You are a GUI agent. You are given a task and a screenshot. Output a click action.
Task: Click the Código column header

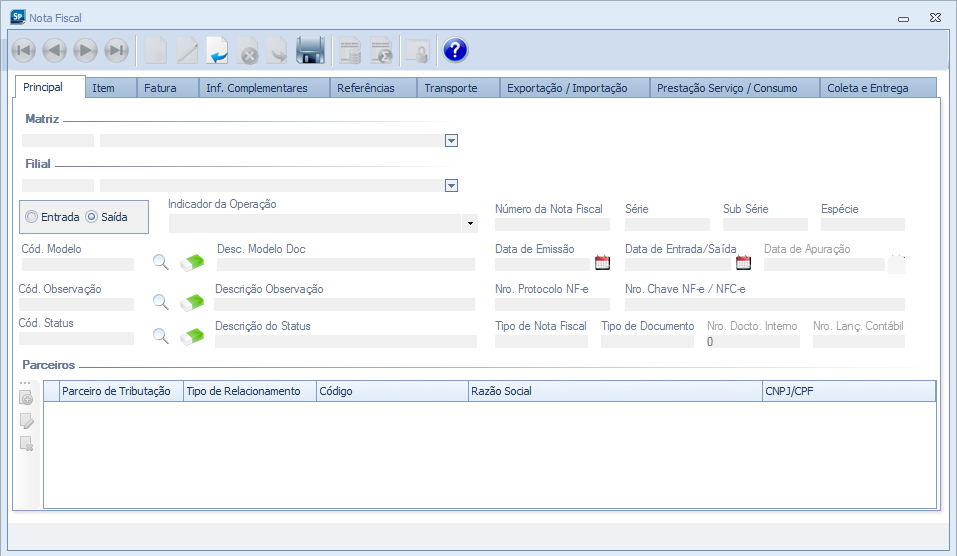pyautogui.click(x=392, y=391)
